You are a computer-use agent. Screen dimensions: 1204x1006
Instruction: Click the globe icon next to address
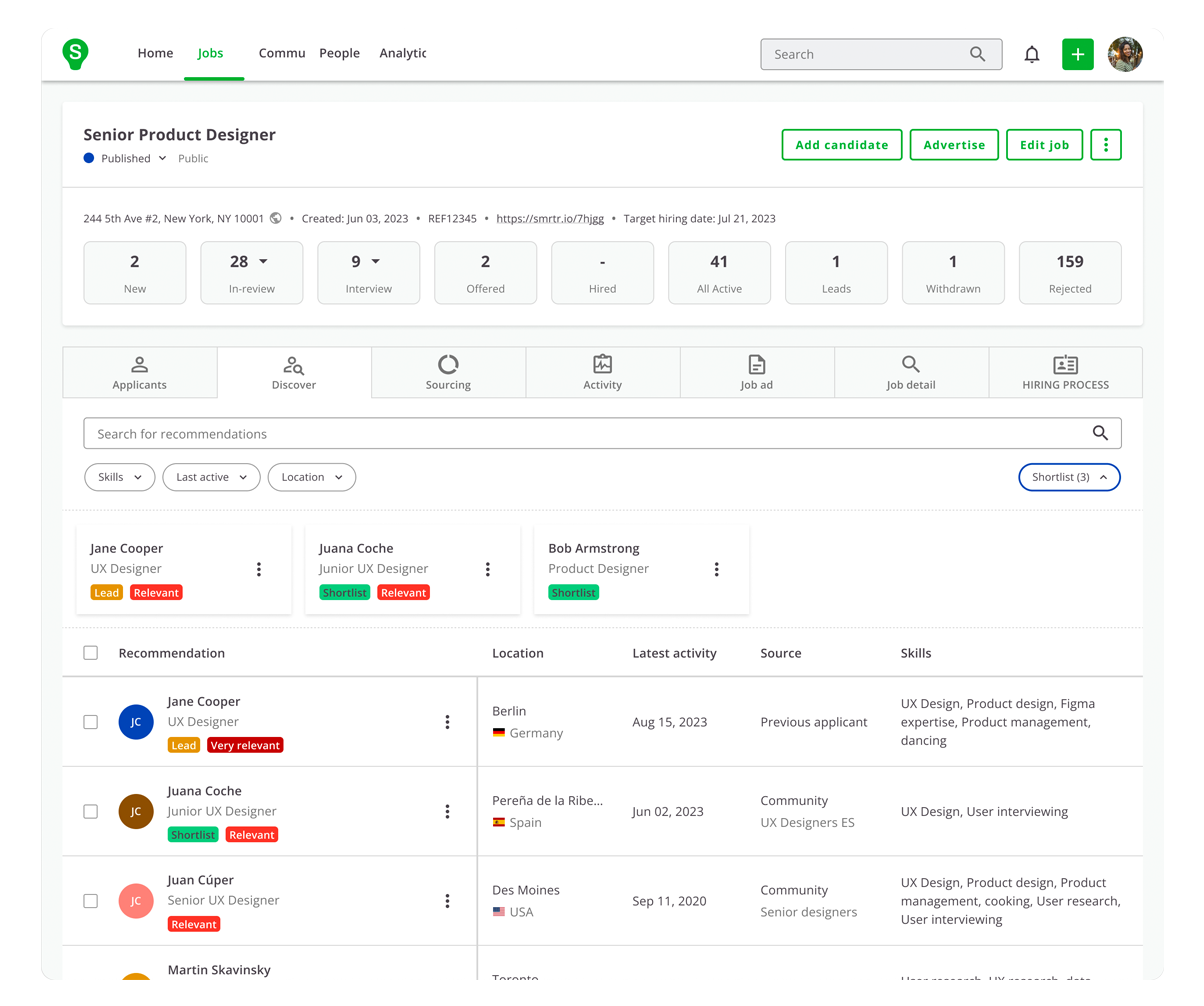276,218
